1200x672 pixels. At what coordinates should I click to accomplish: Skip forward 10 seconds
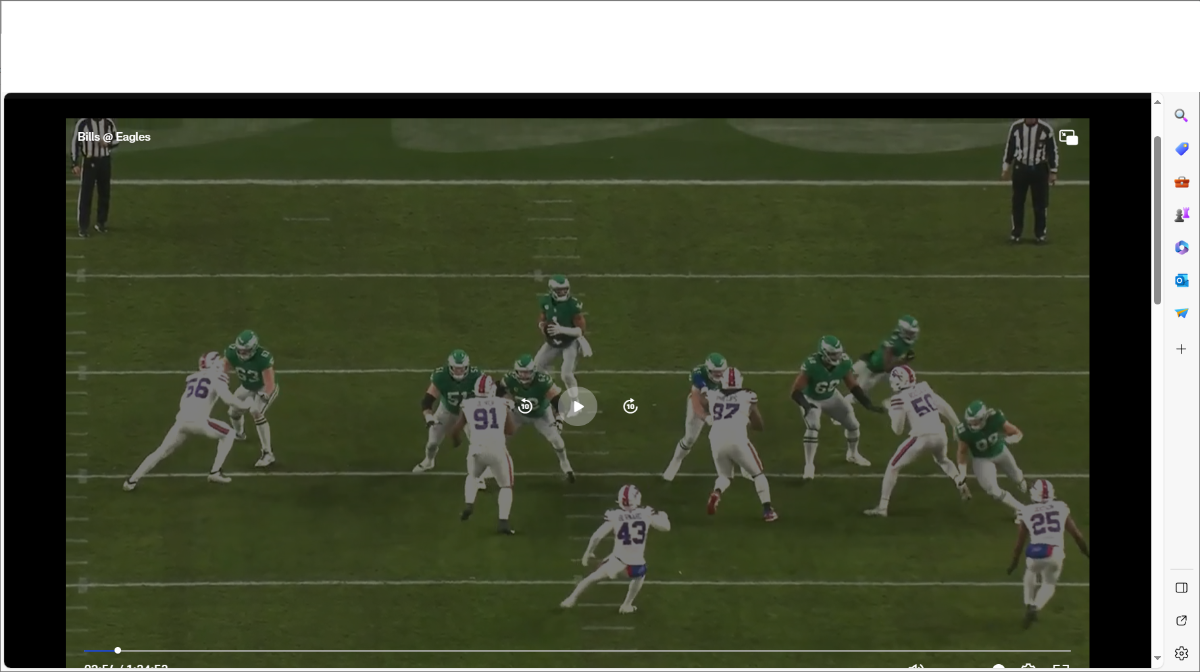[x=630, y=406]
